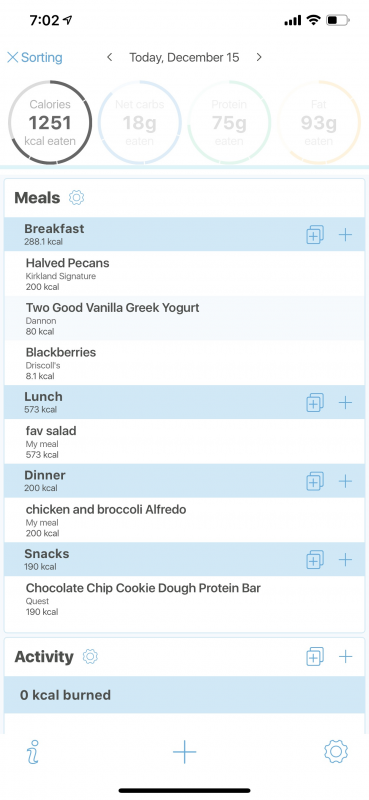Viewport: 369px width, 800px height.
Task: Open the Today, December 15 date picker
Action: tap(184, 57)
